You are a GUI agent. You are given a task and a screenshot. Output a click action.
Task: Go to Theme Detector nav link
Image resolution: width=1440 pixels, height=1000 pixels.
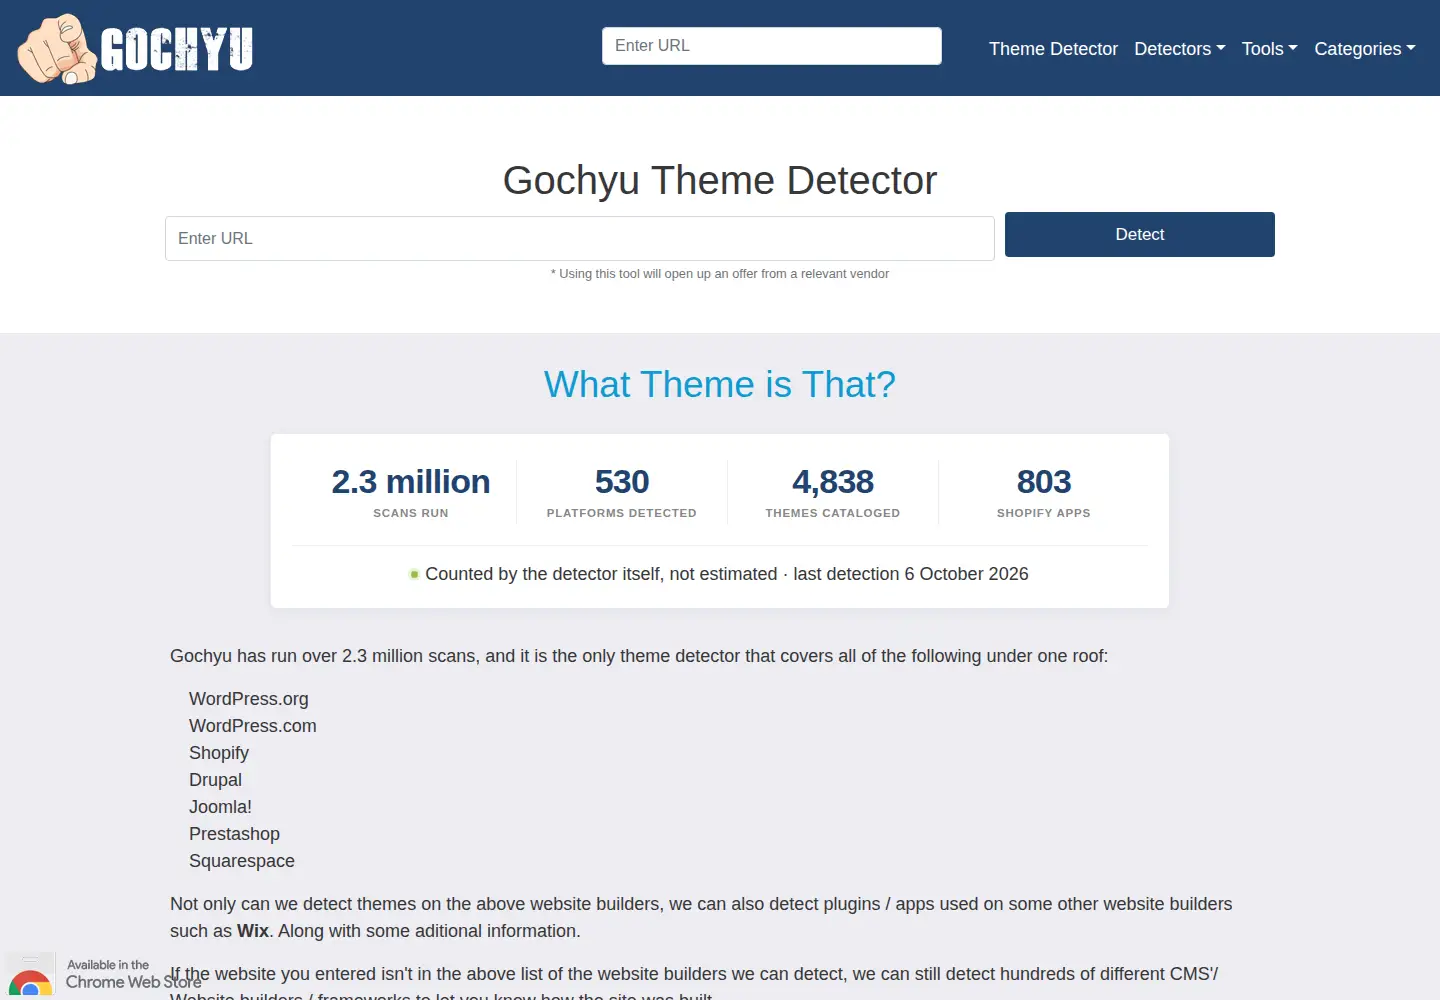[1053, 49]
